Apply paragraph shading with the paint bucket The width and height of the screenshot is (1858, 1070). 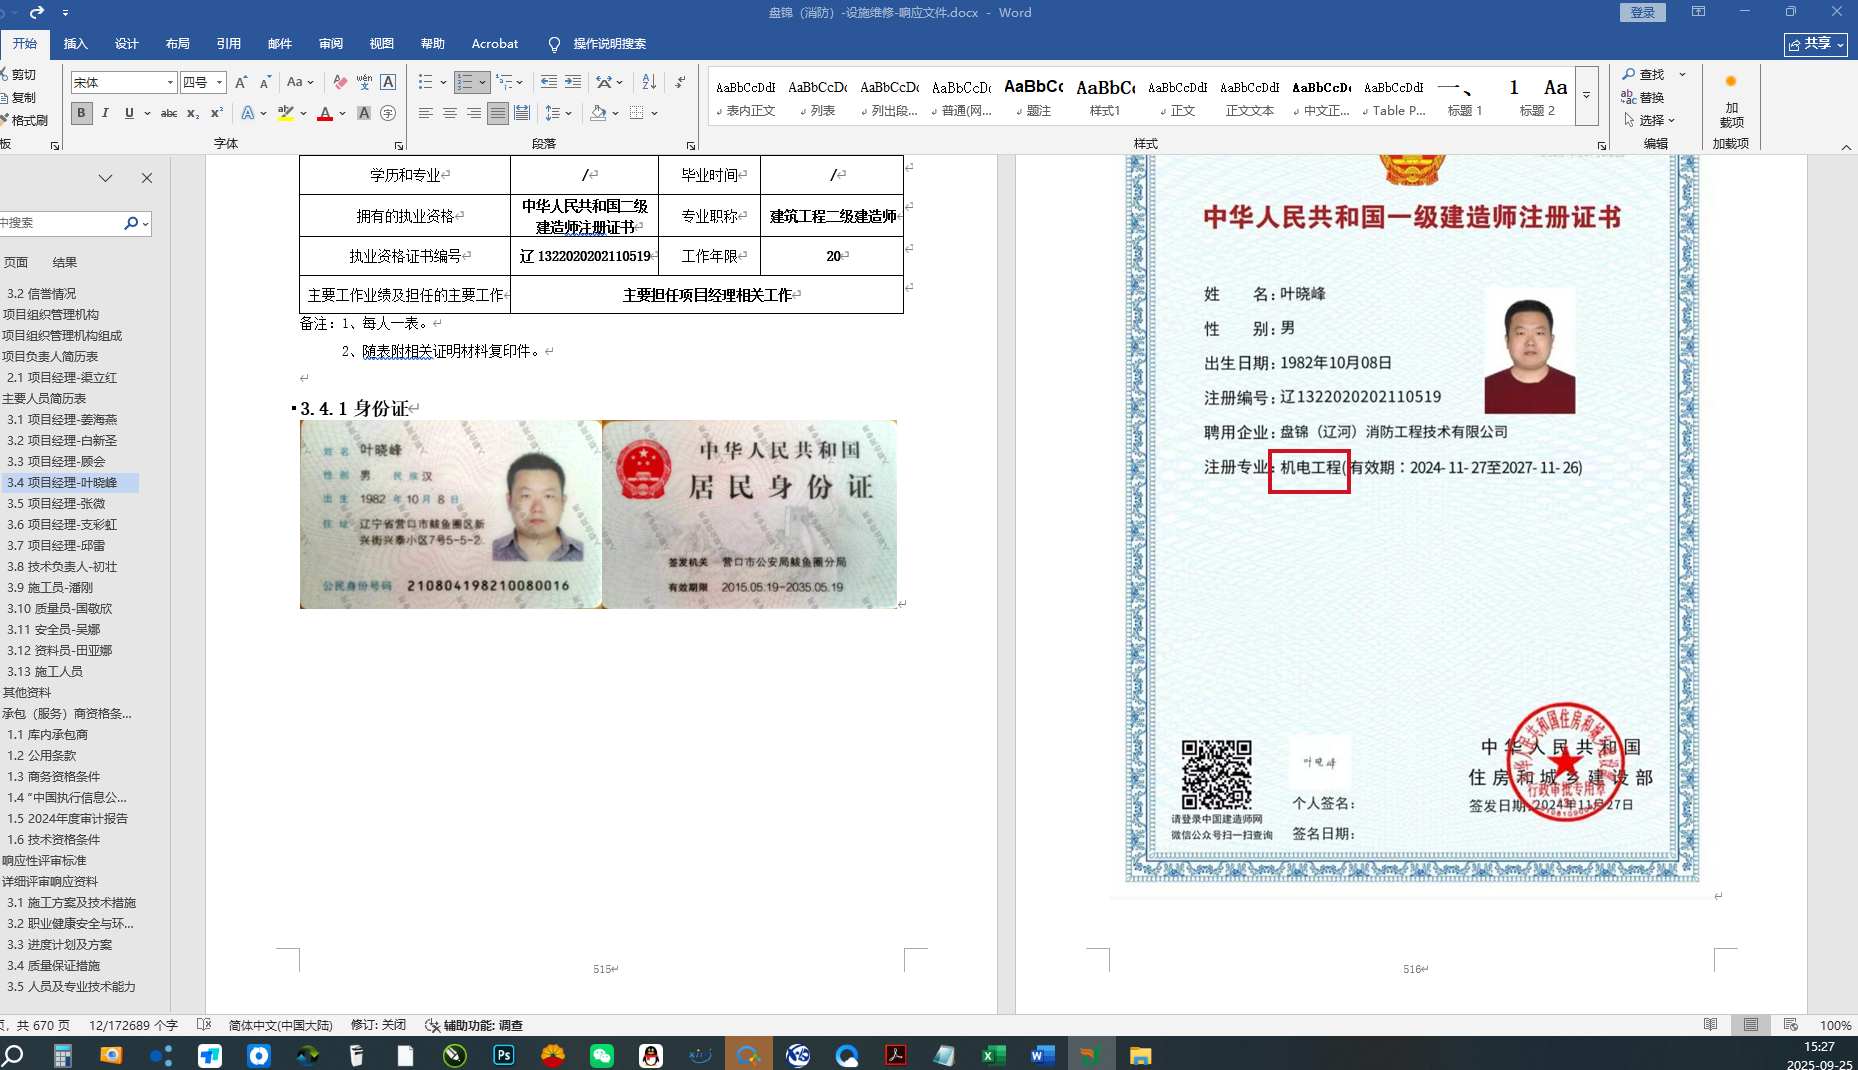click(598, 113)
